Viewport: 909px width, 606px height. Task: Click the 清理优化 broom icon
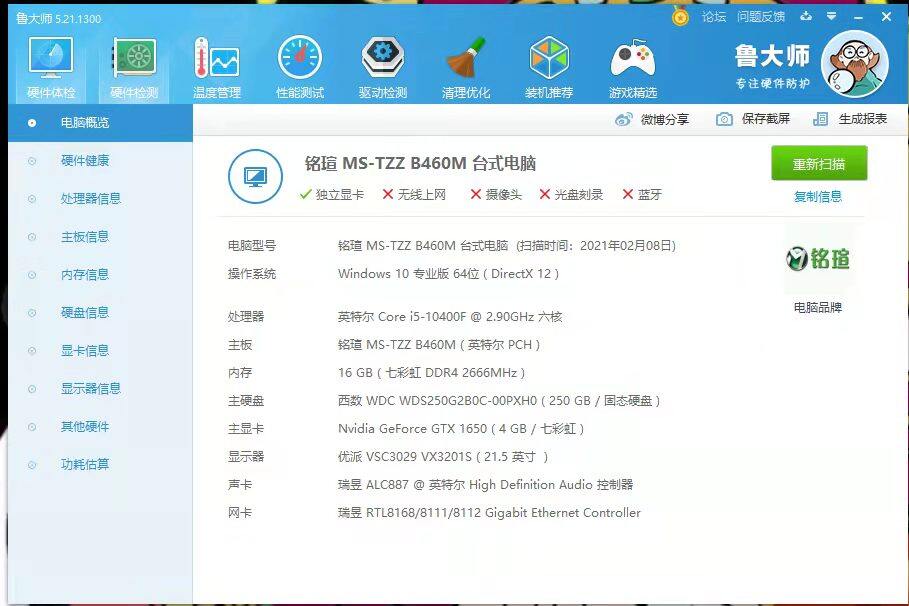(x=466, y=67)
